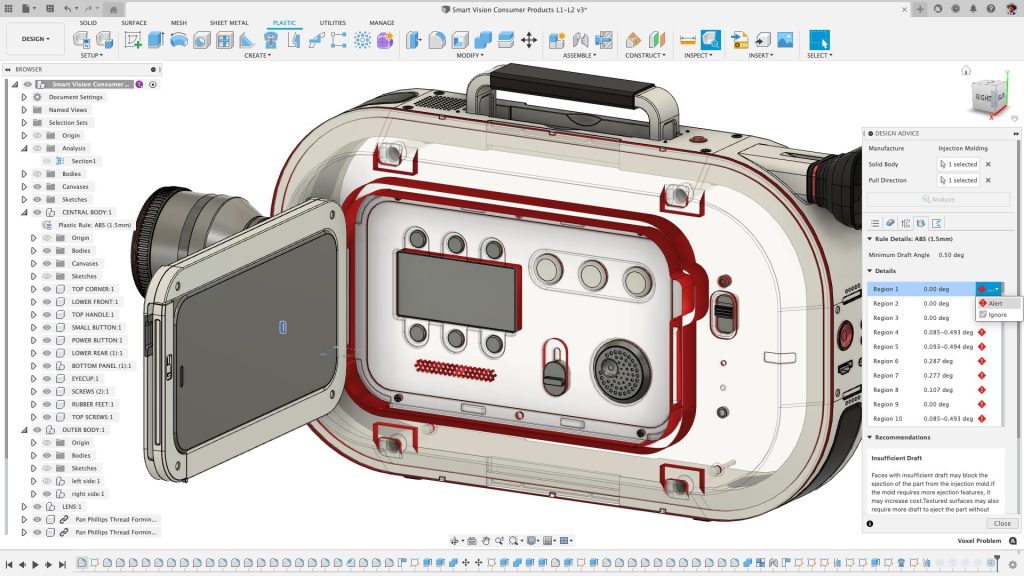Click the Pan icon in the bottom navigation bar
1024x576 pixels.
pos(486,540)
